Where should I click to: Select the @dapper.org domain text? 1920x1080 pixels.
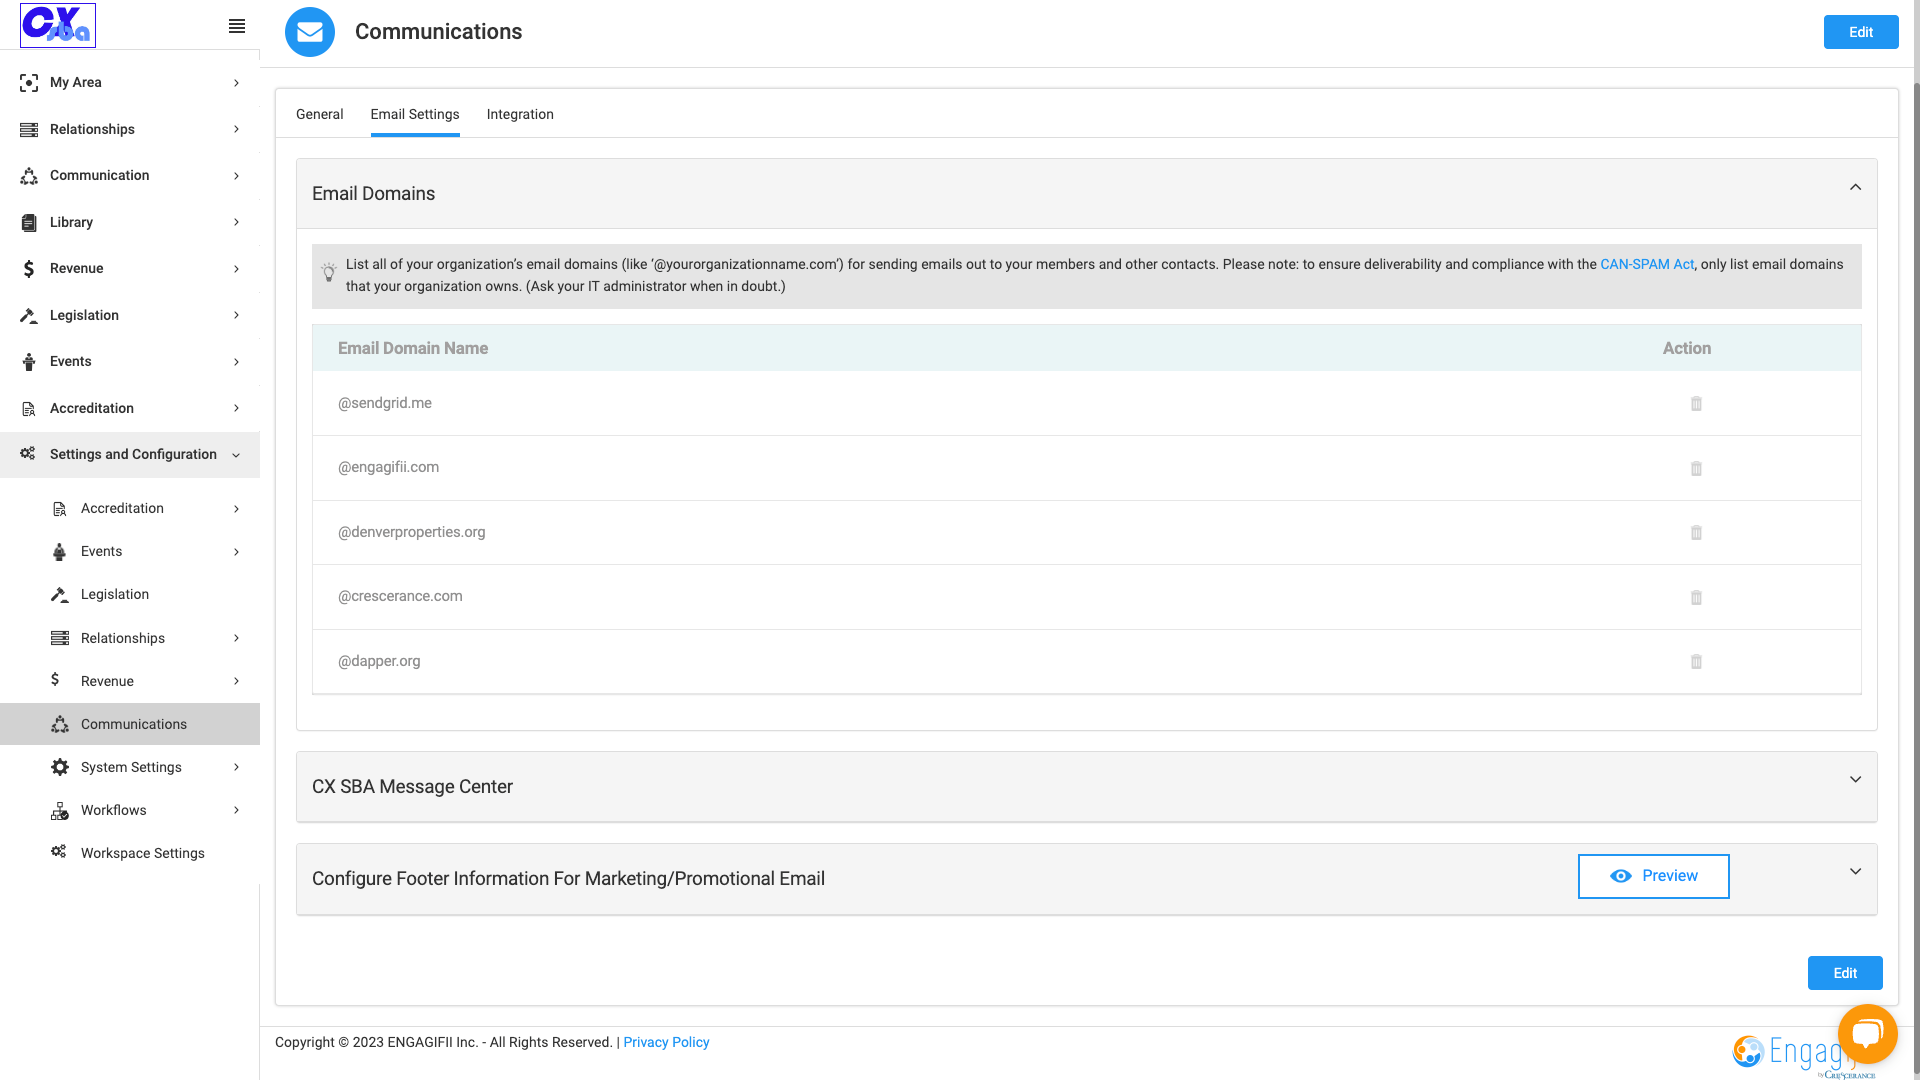[x=379, y=661]
